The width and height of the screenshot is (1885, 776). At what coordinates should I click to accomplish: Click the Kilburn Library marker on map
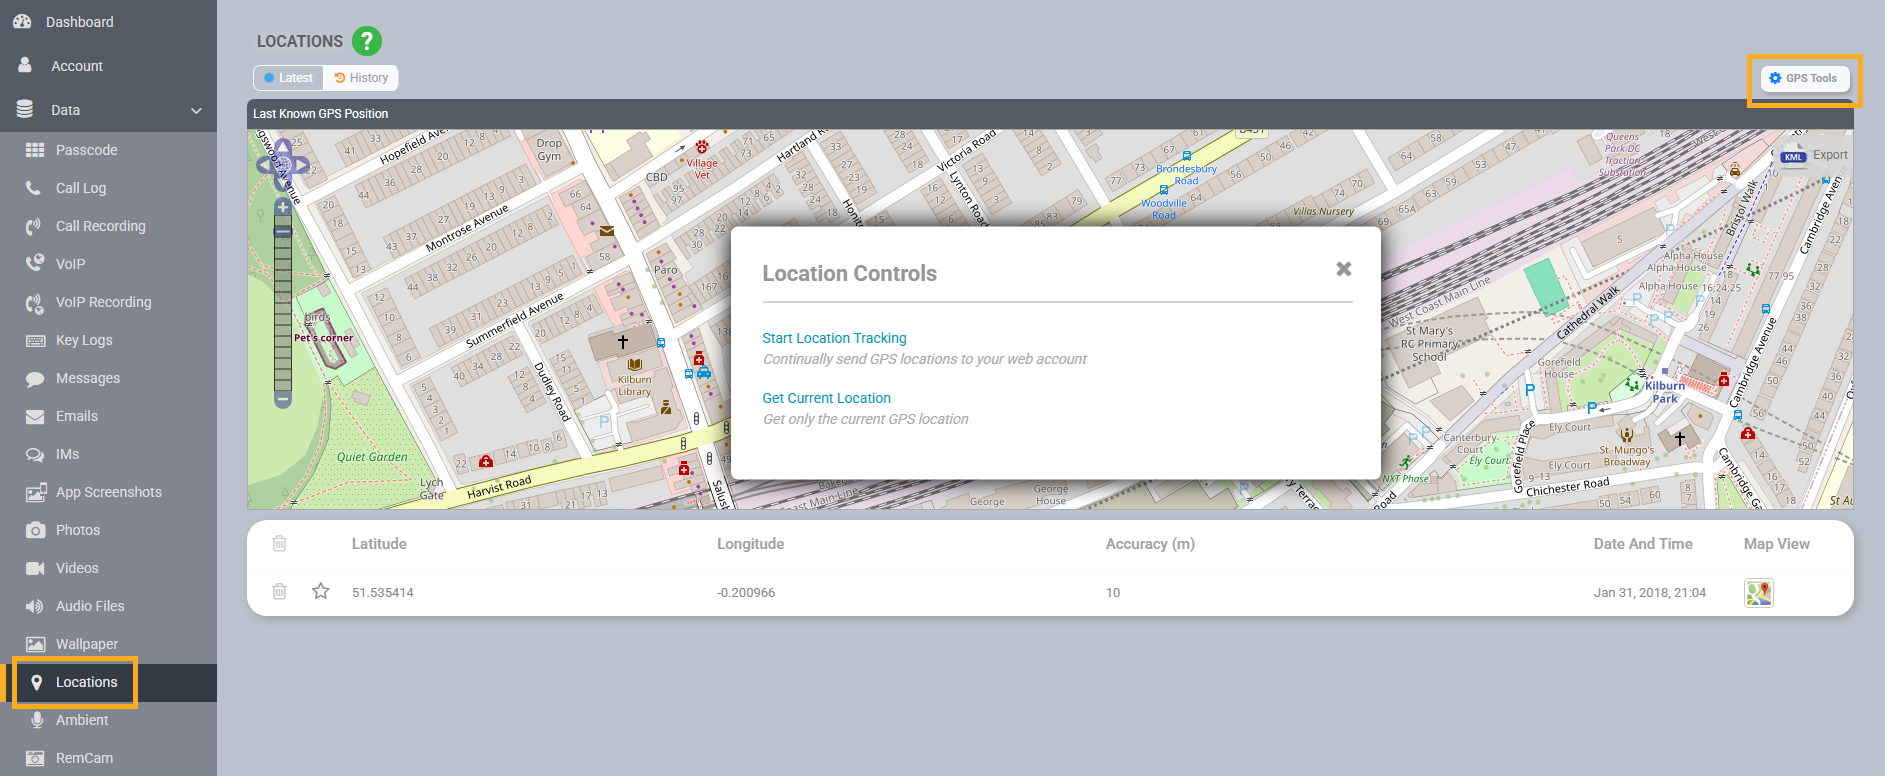click(x=634, y=365)
